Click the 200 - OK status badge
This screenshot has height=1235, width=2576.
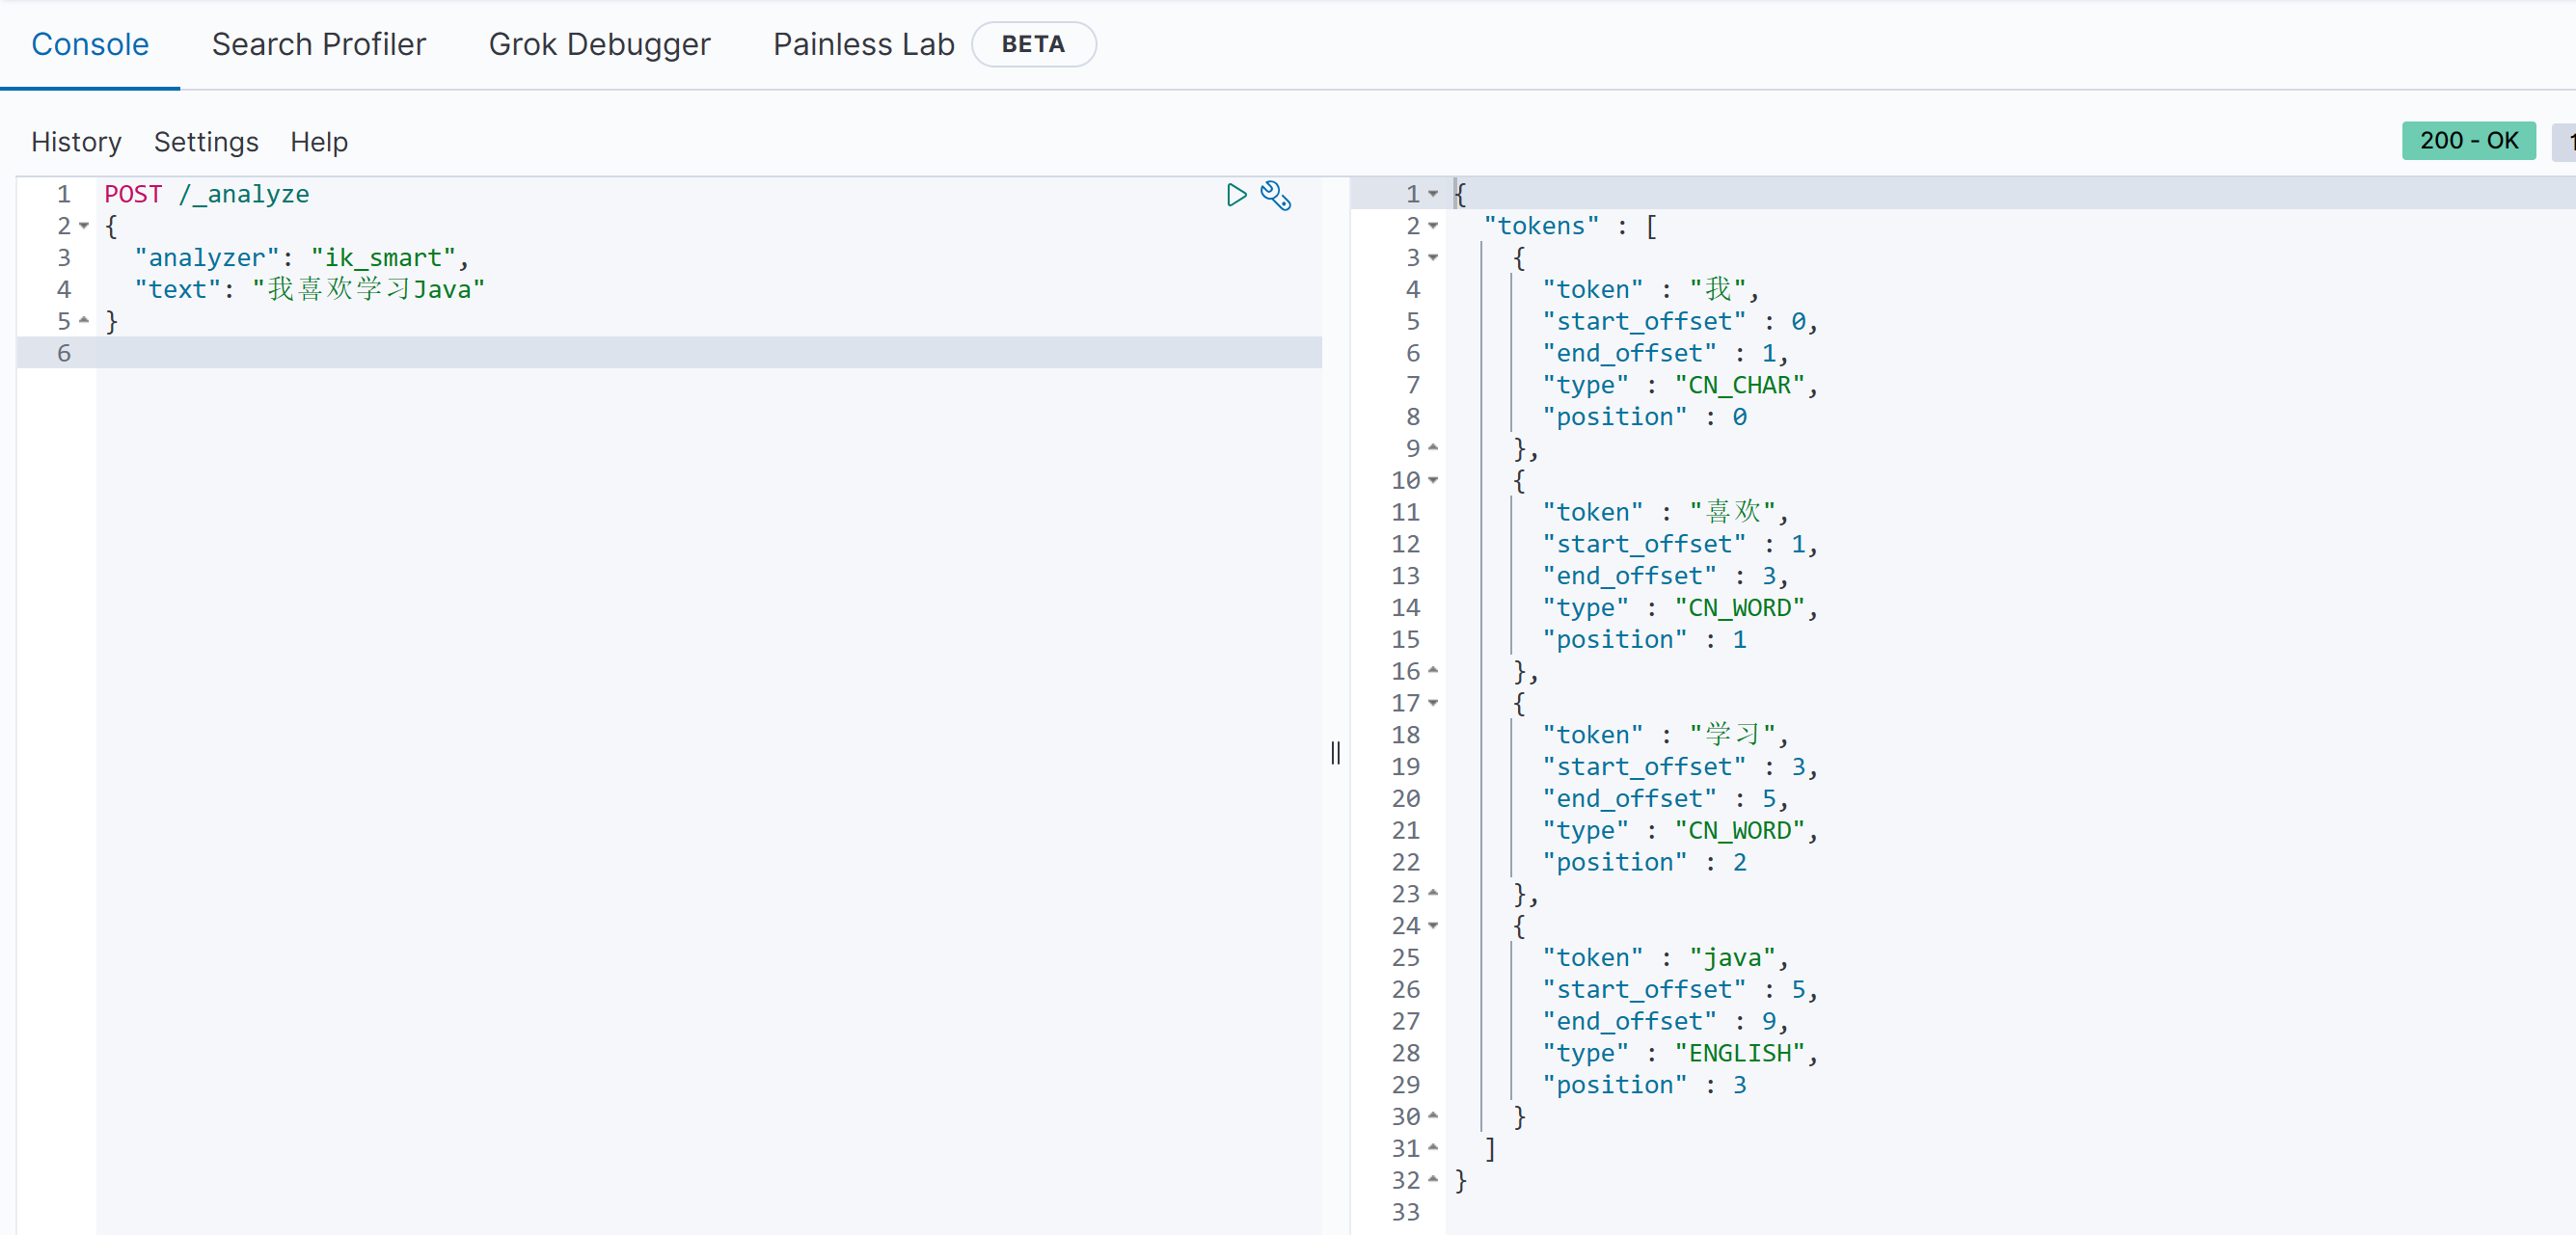pos(2467,141)
